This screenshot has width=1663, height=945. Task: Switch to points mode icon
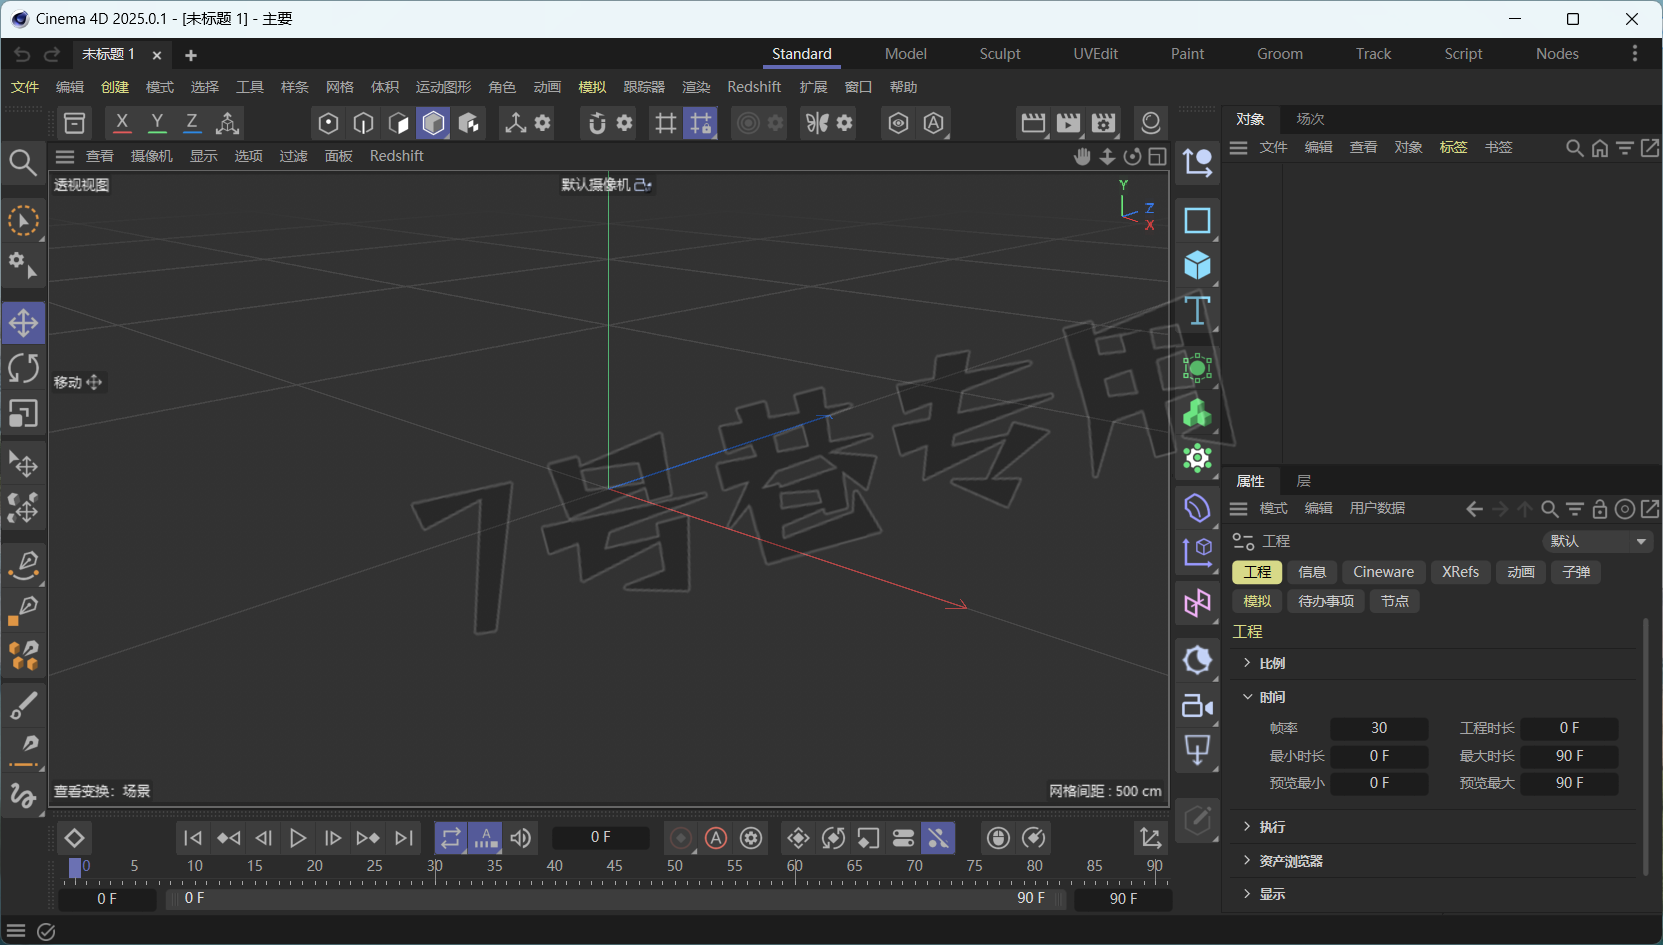click(x=328, y=123)
